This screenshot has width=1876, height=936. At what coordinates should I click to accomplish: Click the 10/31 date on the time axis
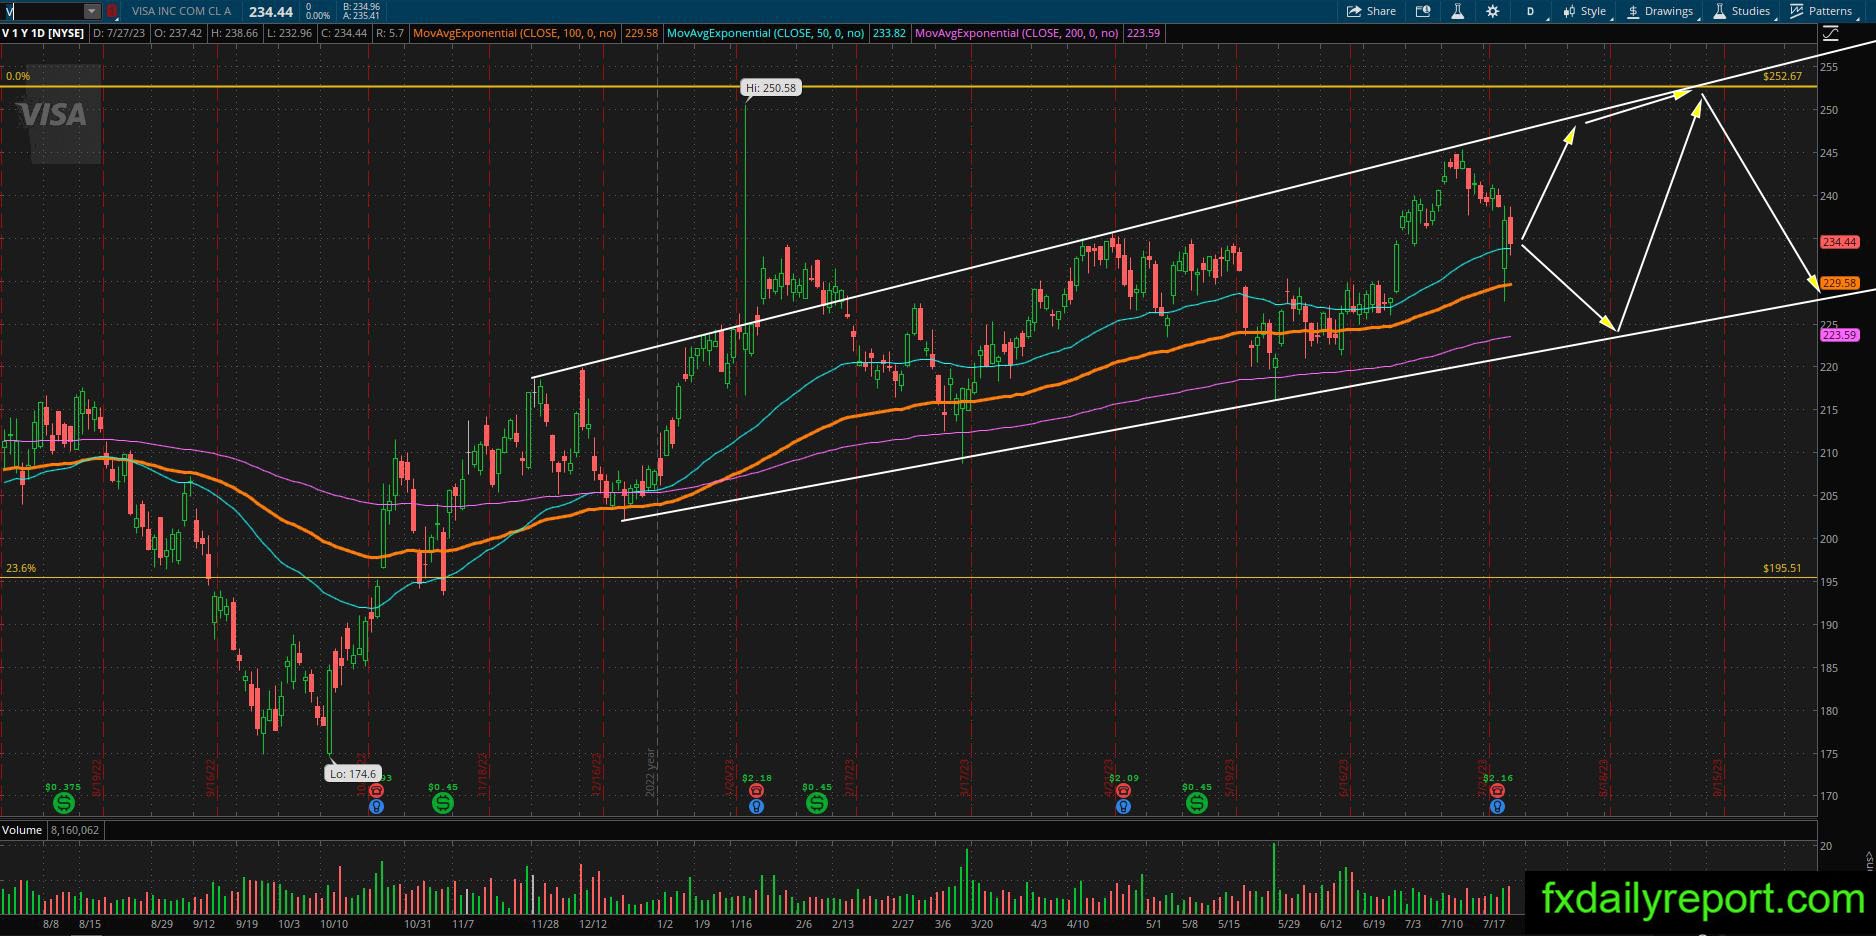point(417,924)
